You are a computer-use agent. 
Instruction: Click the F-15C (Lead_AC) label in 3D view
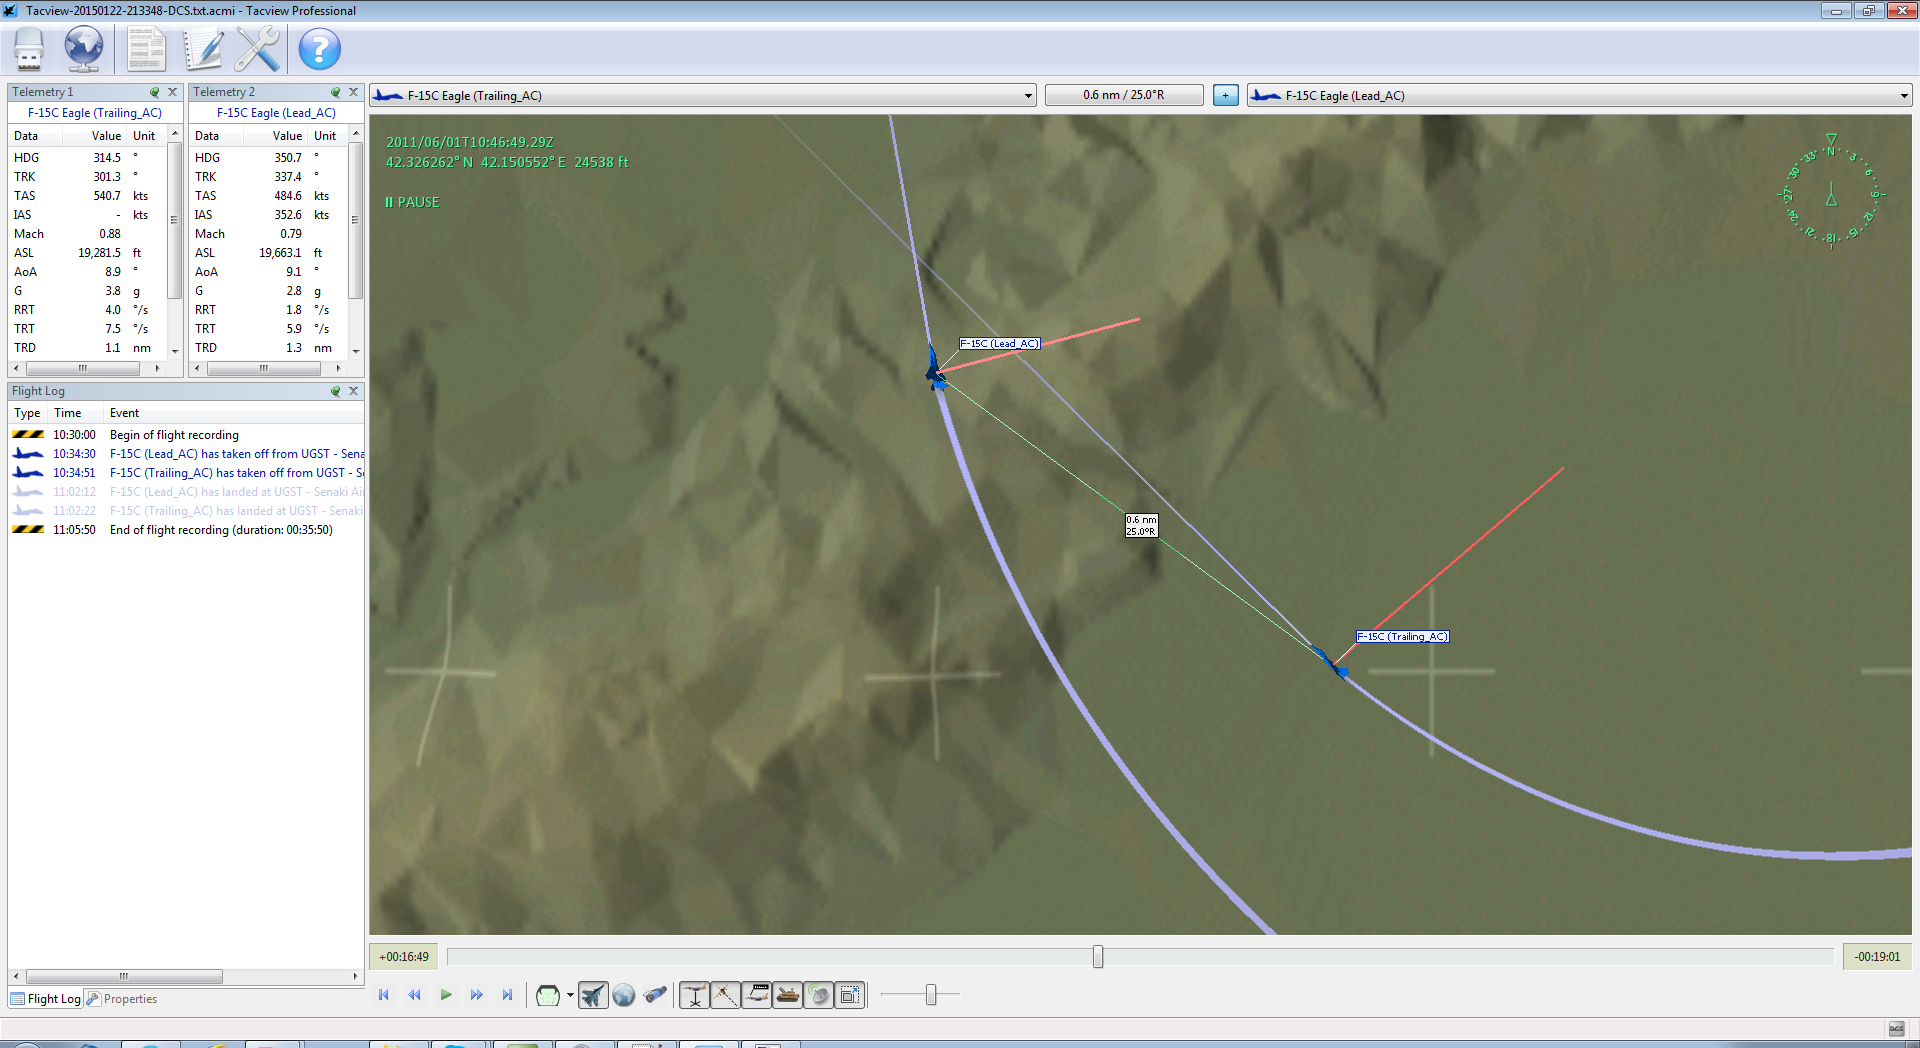click(1000, 343)
